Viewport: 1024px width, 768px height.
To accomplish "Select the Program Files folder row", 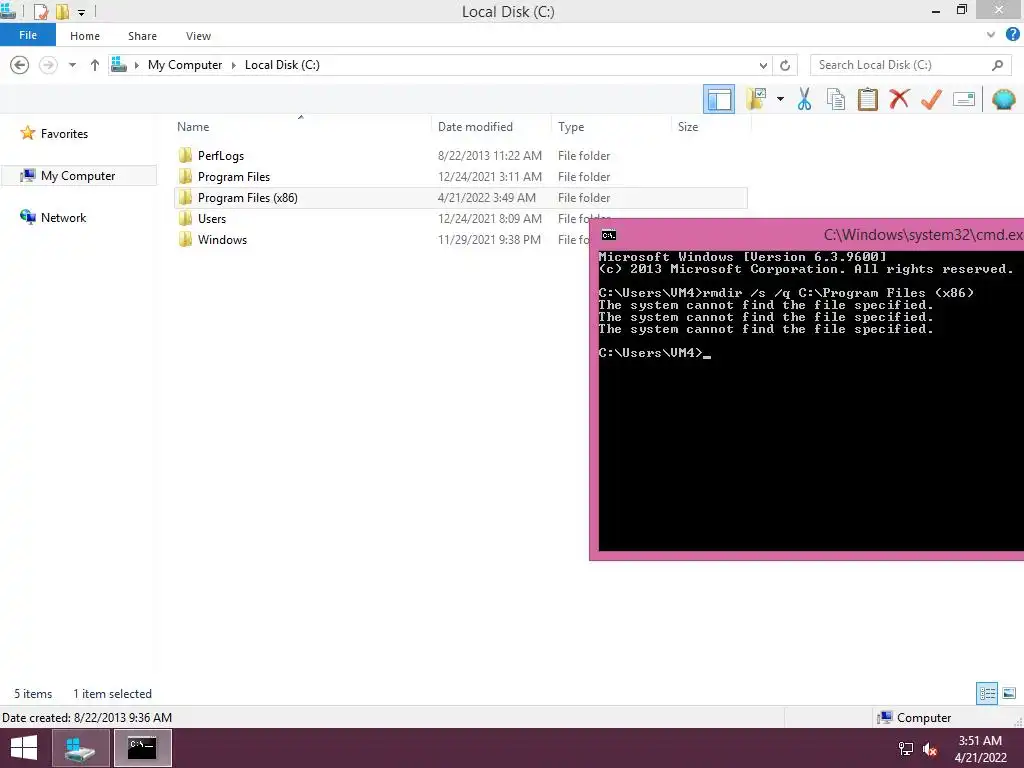I will pyautogui.click(x=460, y=176).
